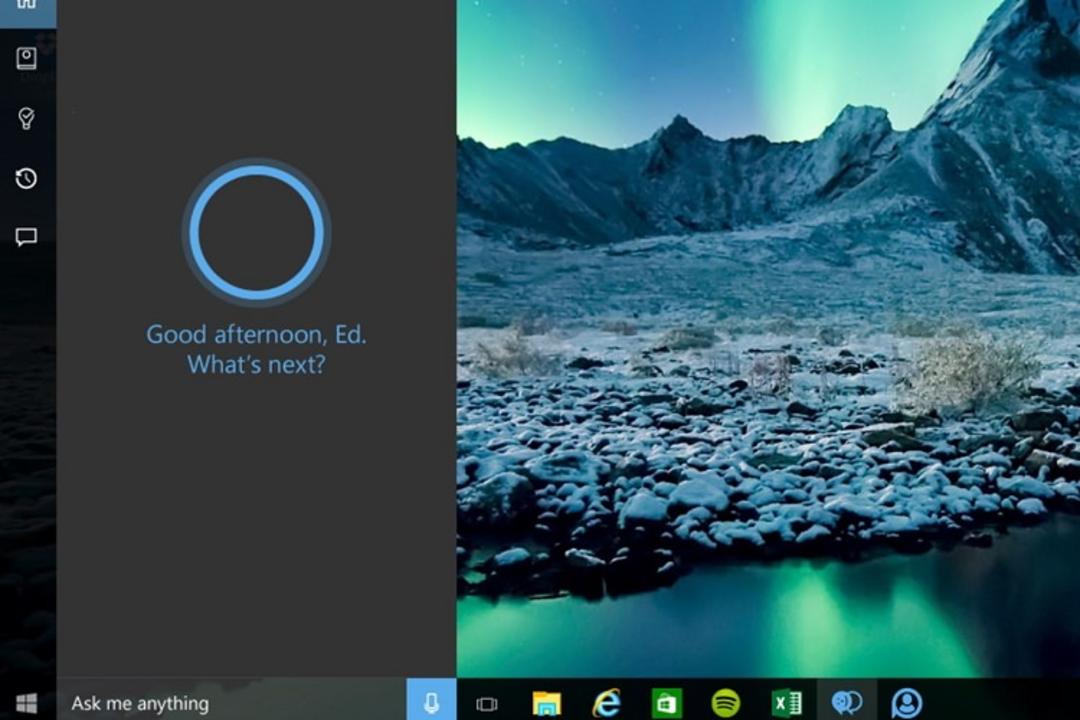Open Spotify from the taskbar
Screen dimensions: 1080x720
(x=725, y=703)
